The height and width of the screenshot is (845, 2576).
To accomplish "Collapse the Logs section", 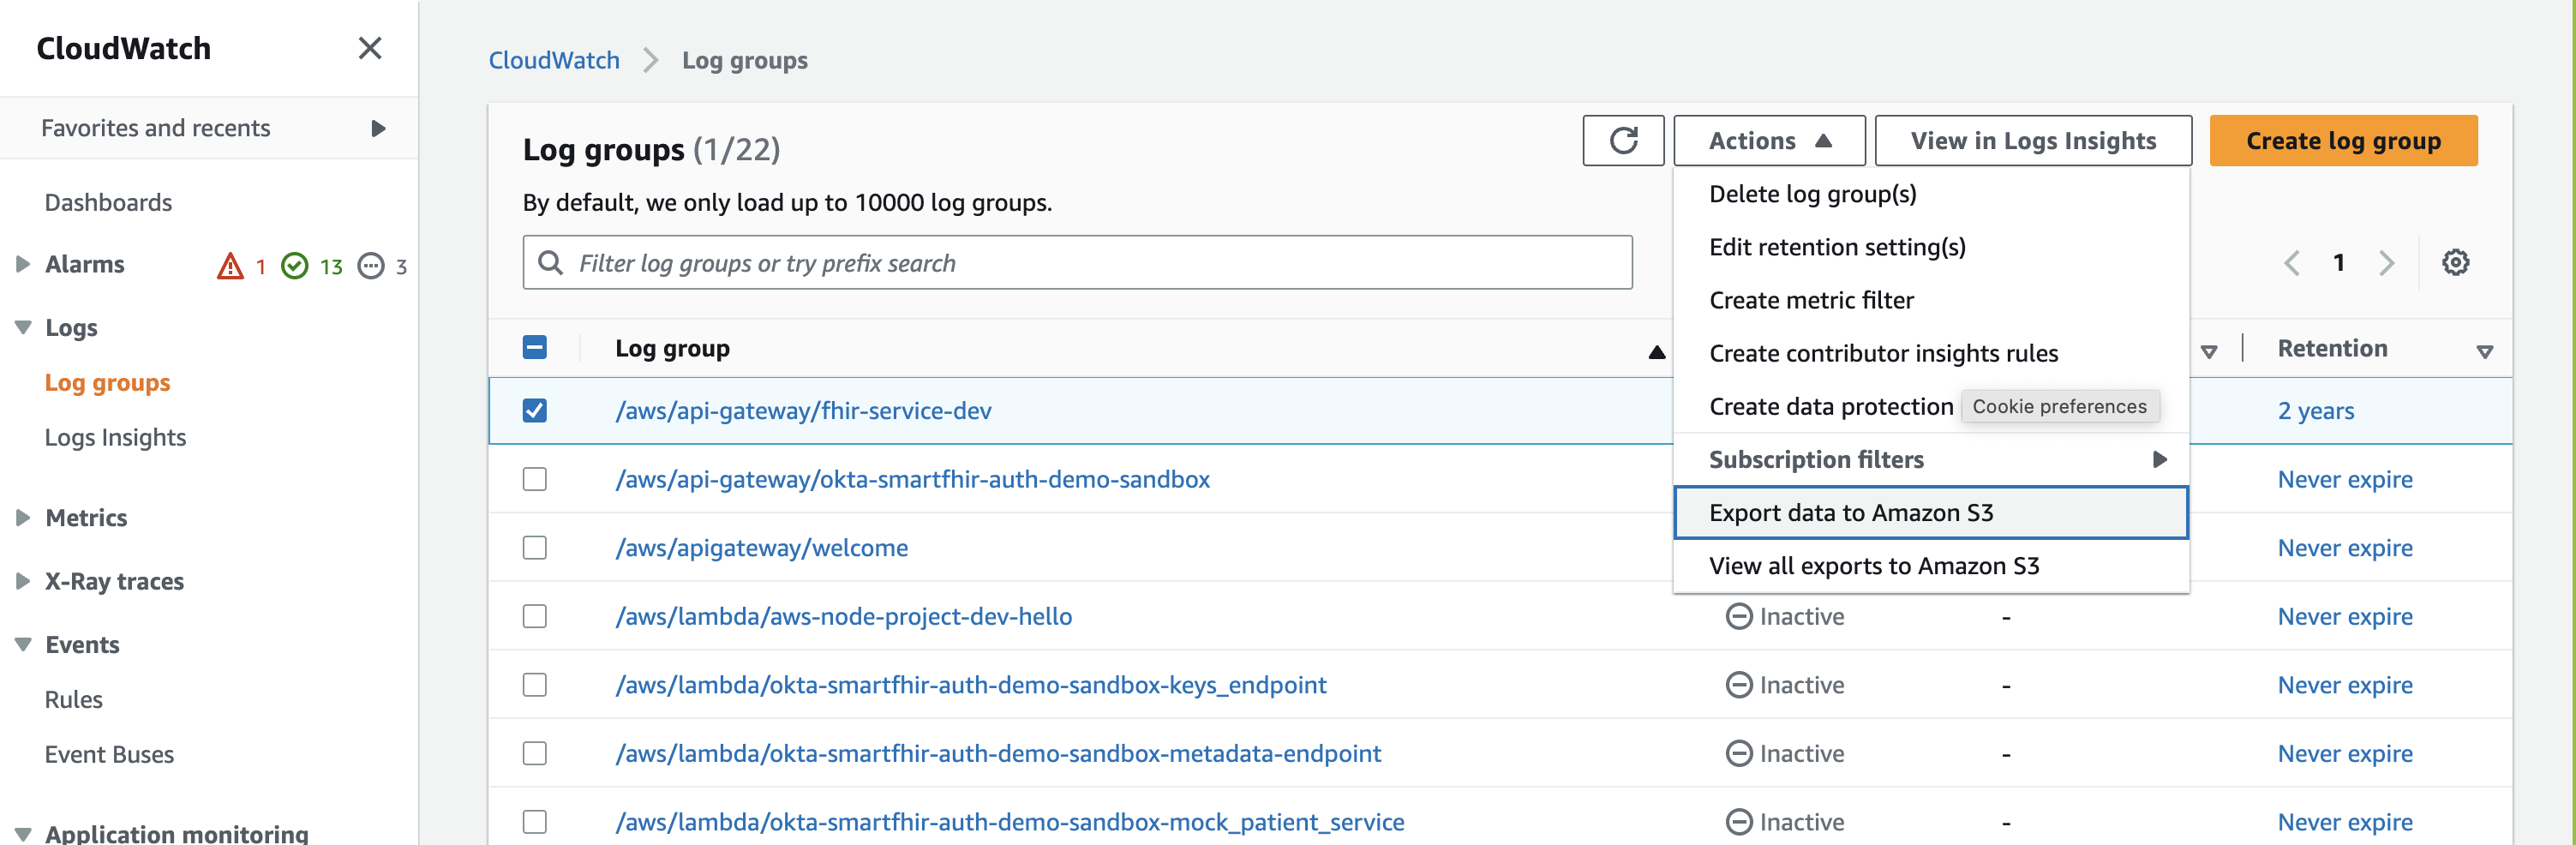I will tap(23, 328).
